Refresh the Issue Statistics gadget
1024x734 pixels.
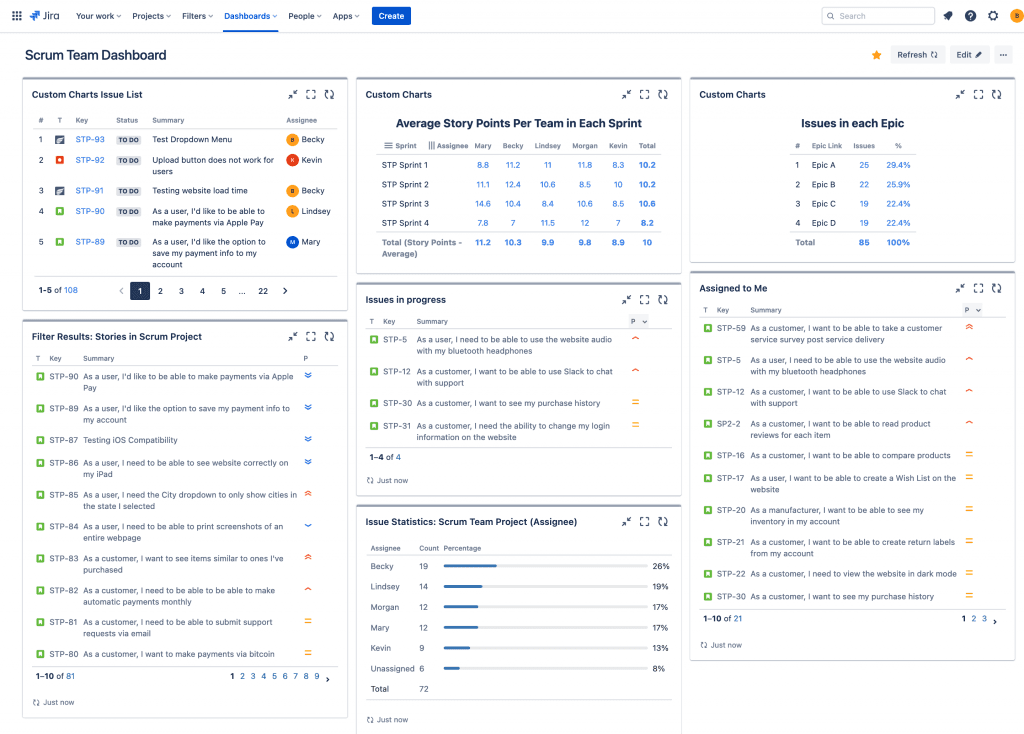point(663,522)
